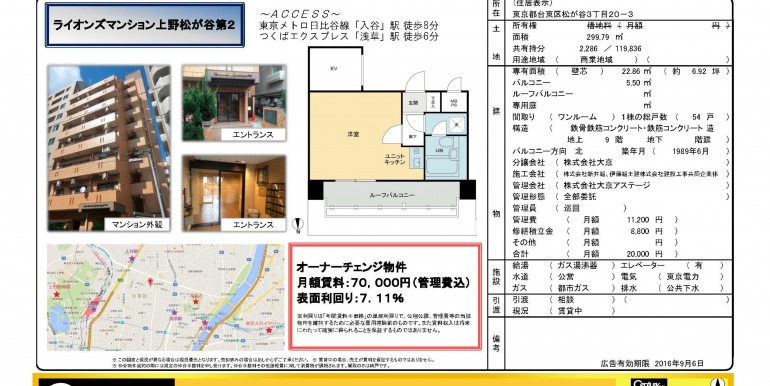Click the red star near 上野動物園
The width and height of the screenshot is (770, 386).
pos(57,294)
